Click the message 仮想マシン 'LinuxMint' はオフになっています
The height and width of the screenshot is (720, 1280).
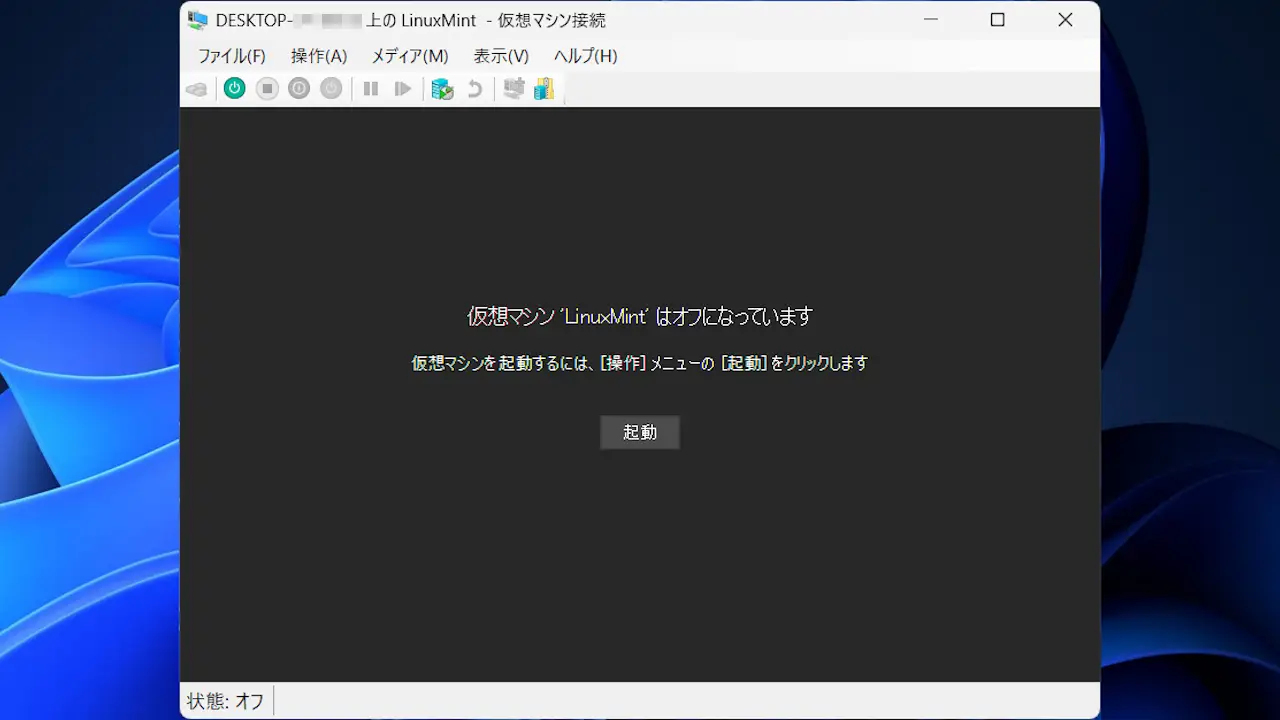point(640,317)
